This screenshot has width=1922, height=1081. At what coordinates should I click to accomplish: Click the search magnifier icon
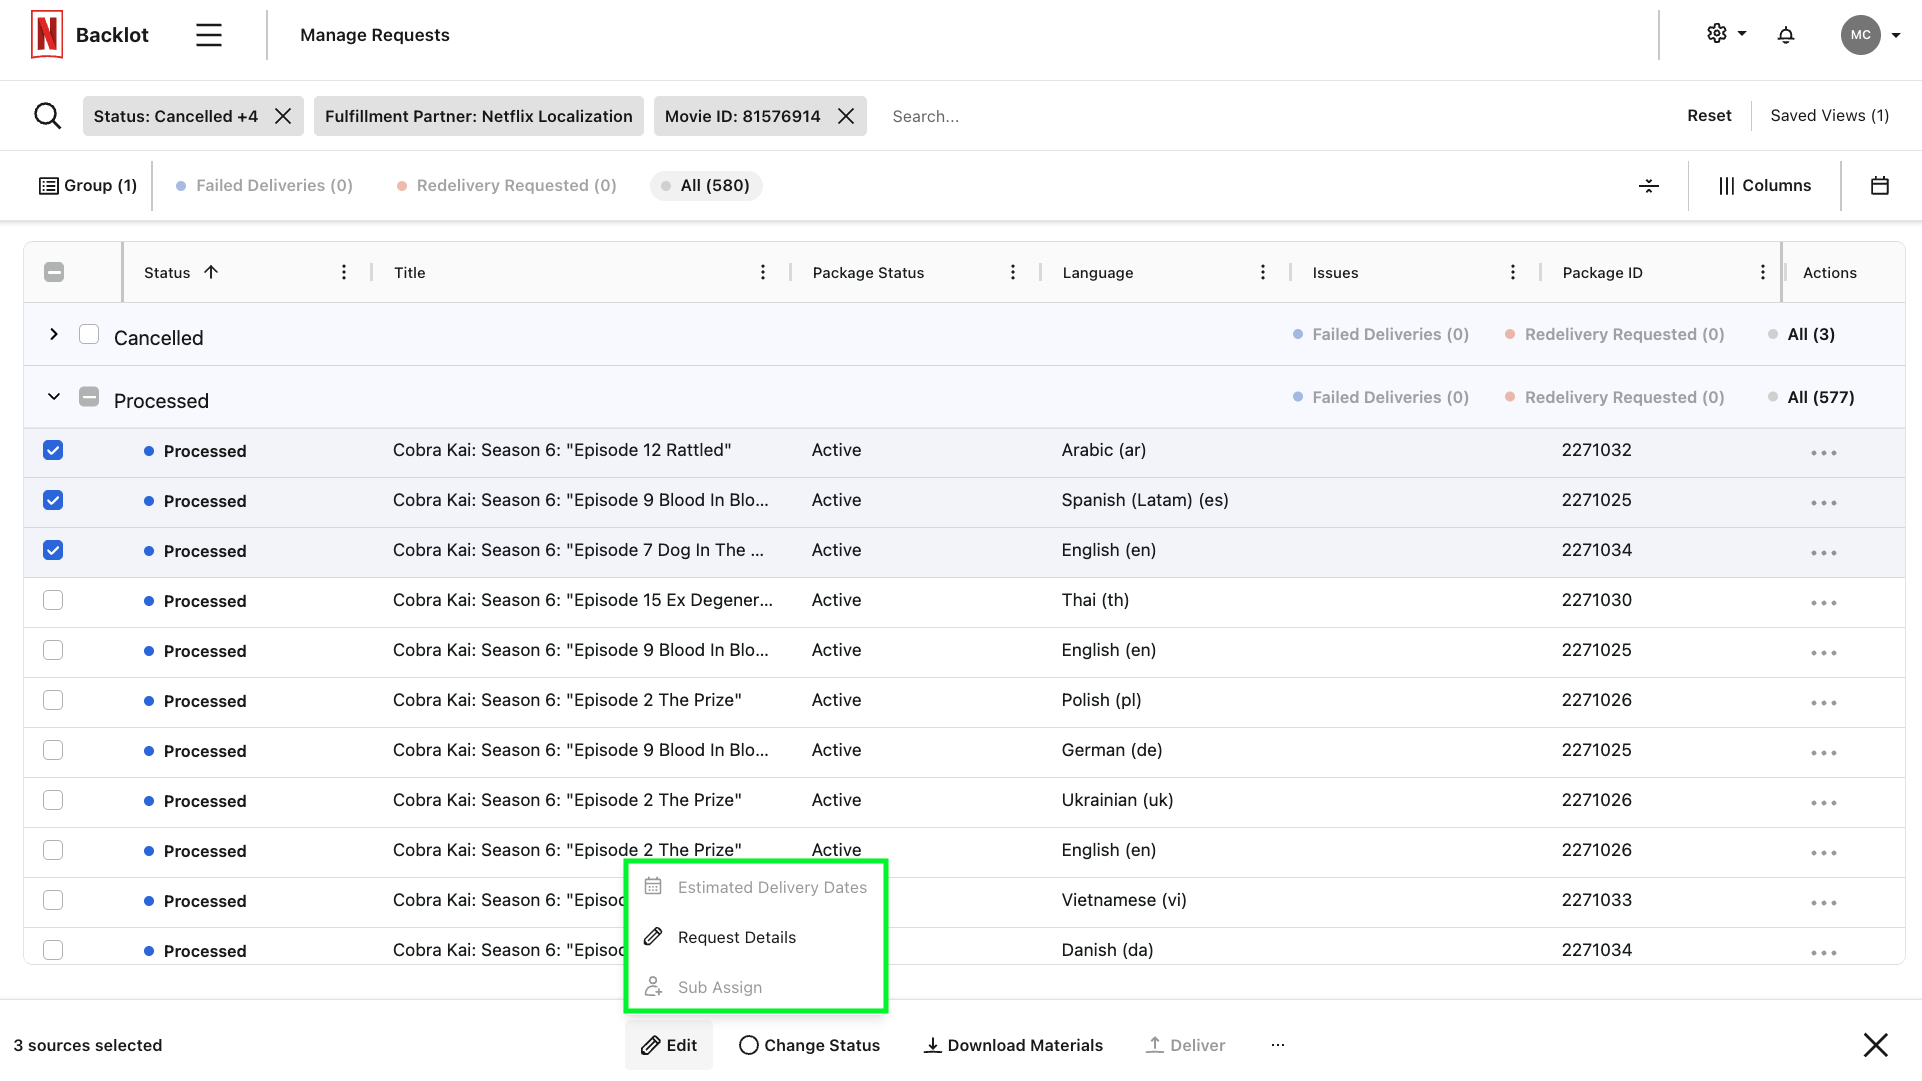click(x=47, y=116)
